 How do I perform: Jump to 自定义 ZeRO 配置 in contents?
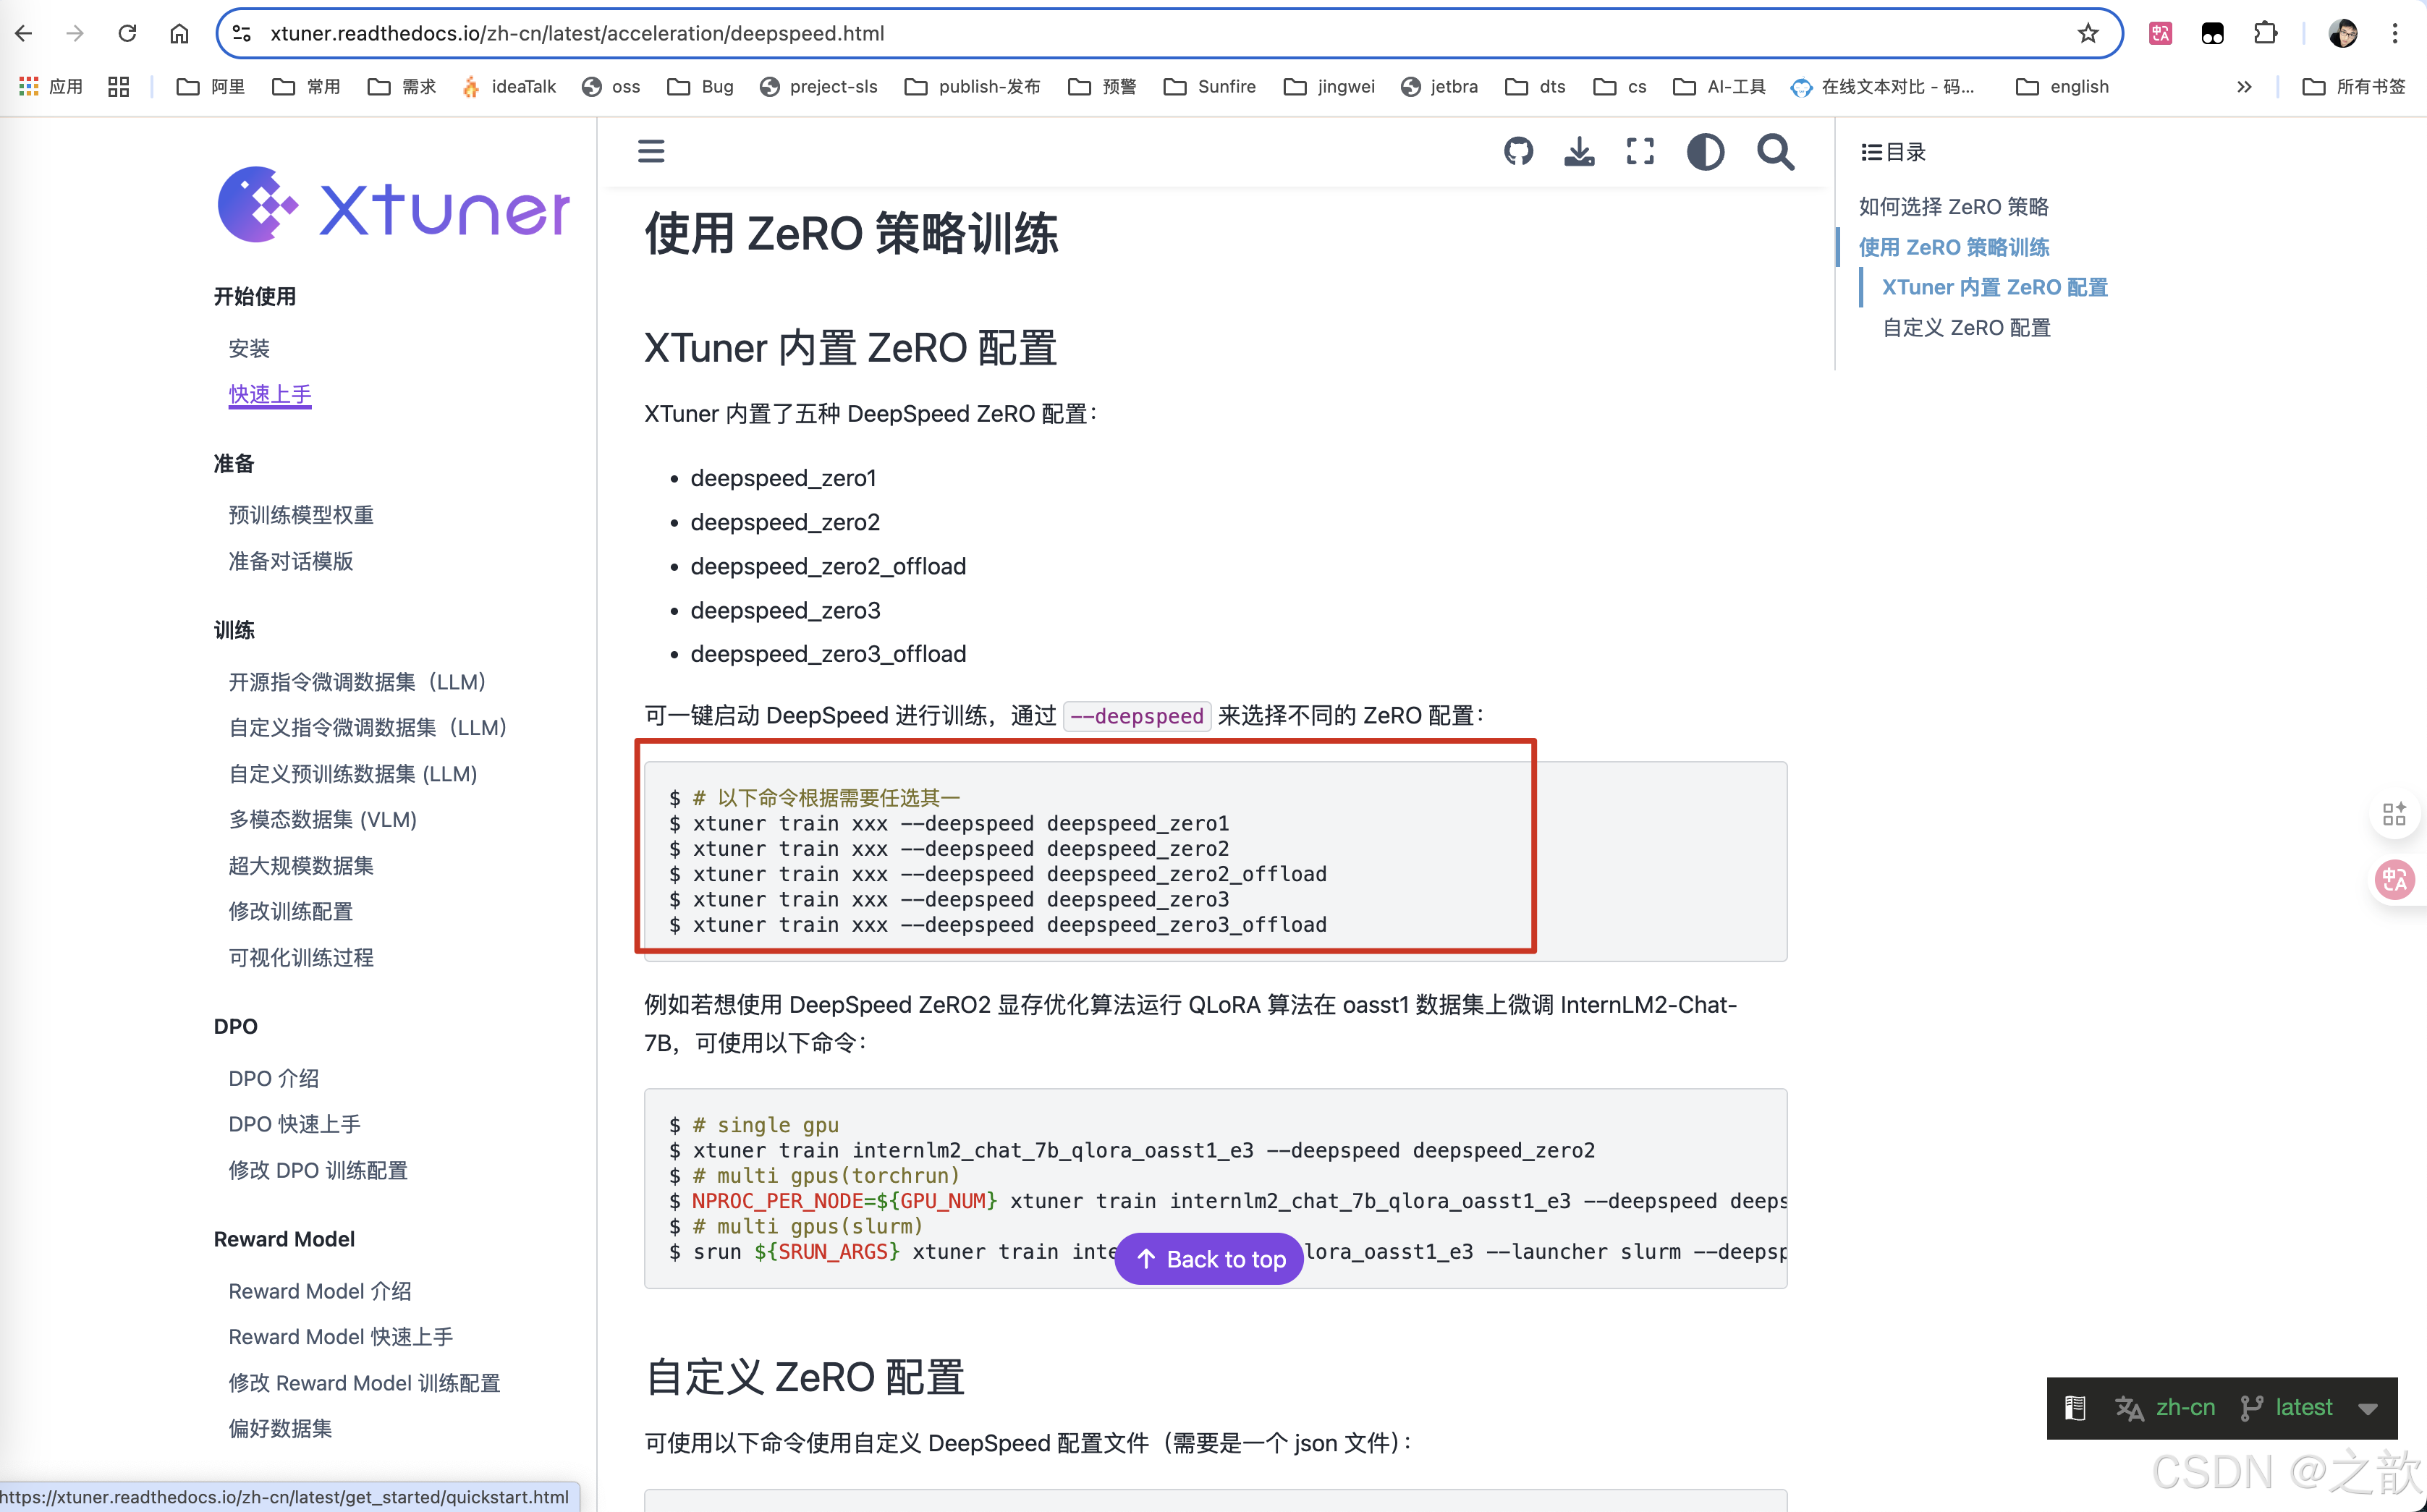click(x=1966, y=328)
